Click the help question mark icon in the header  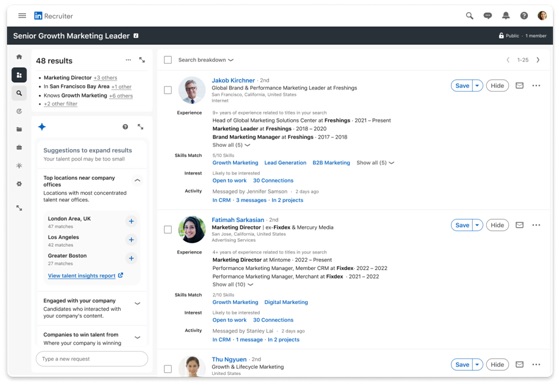coord(524,16)
